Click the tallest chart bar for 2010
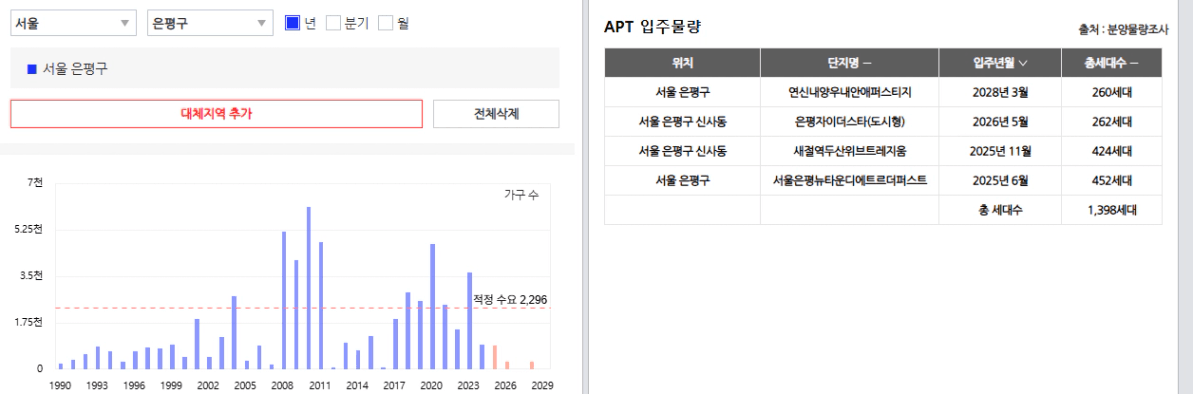 [x=309, y=288]
